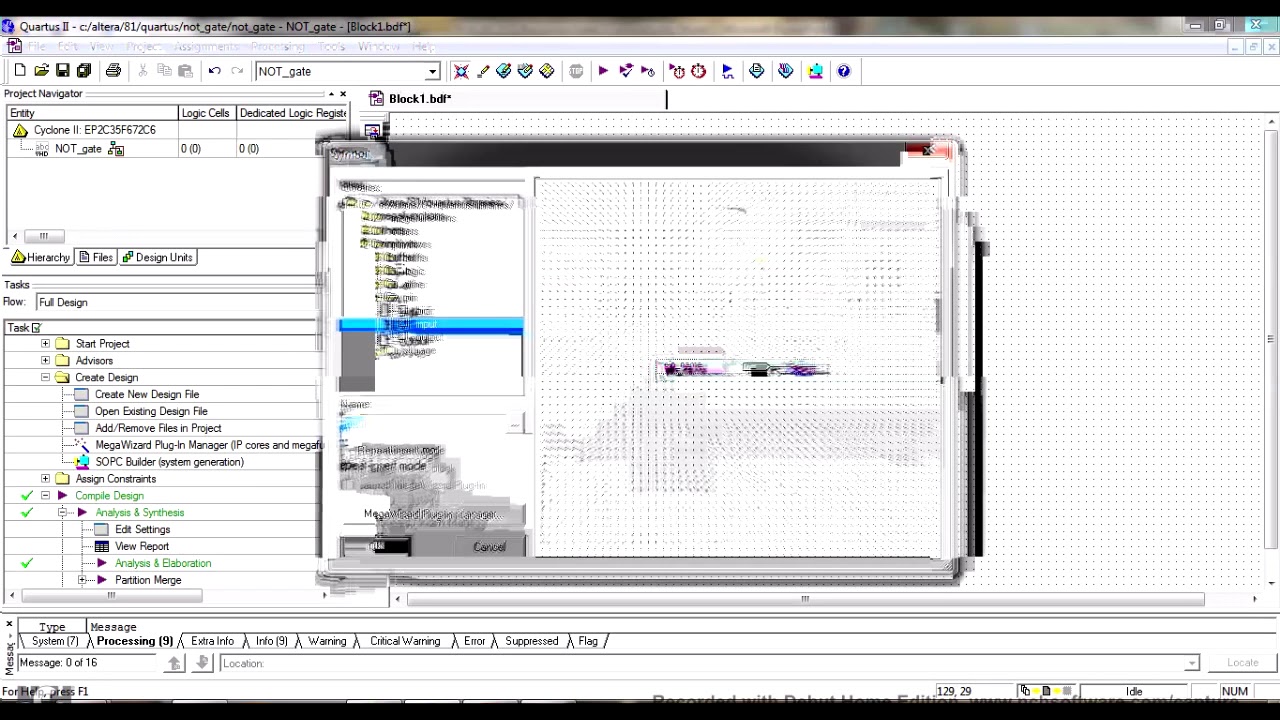Open the Compilation Report icon

point(757,71)
